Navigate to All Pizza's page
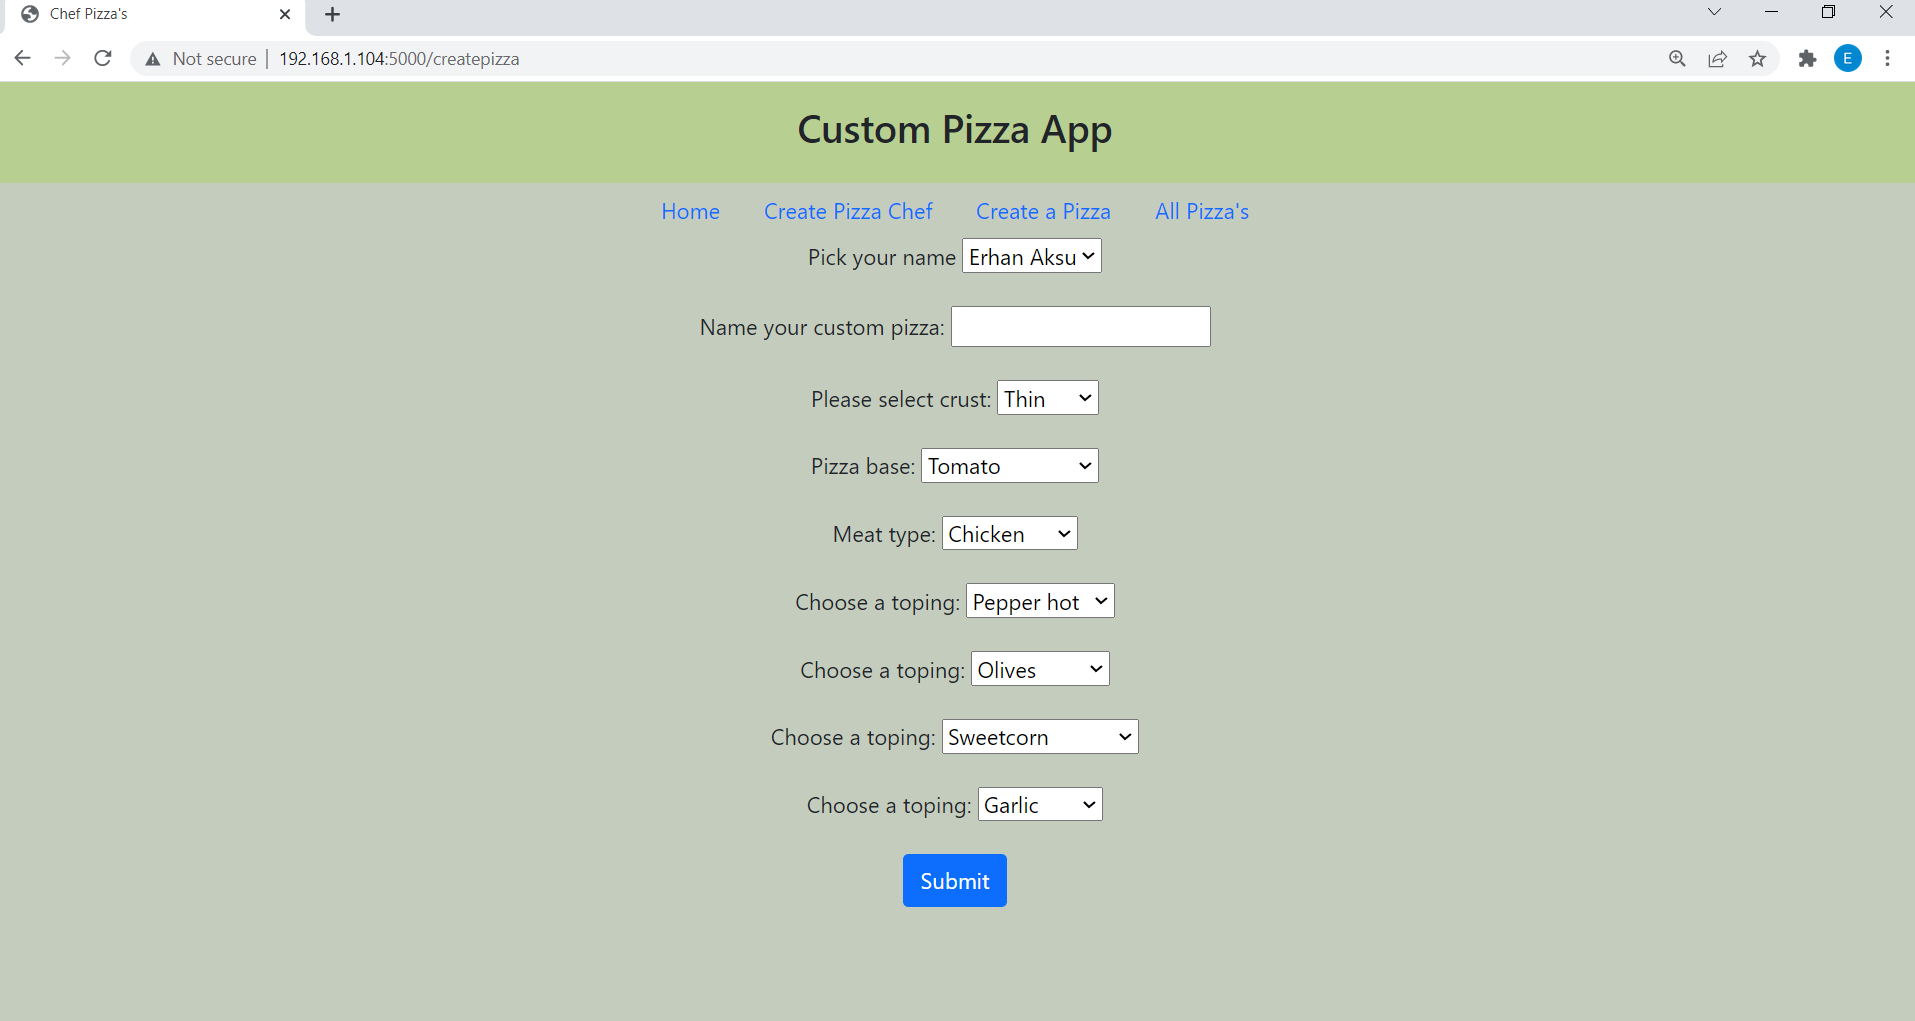Viewport: 1915px width, 1021px height. (x=1201, y=211)
